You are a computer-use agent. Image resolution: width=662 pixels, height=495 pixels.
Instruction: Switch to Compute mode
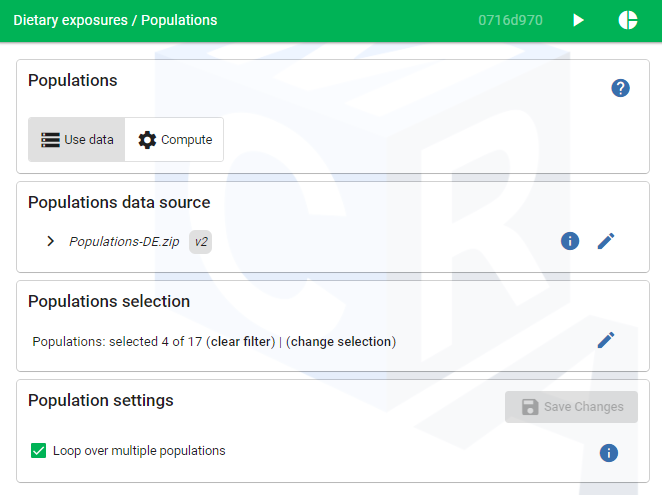coord(175,140)
